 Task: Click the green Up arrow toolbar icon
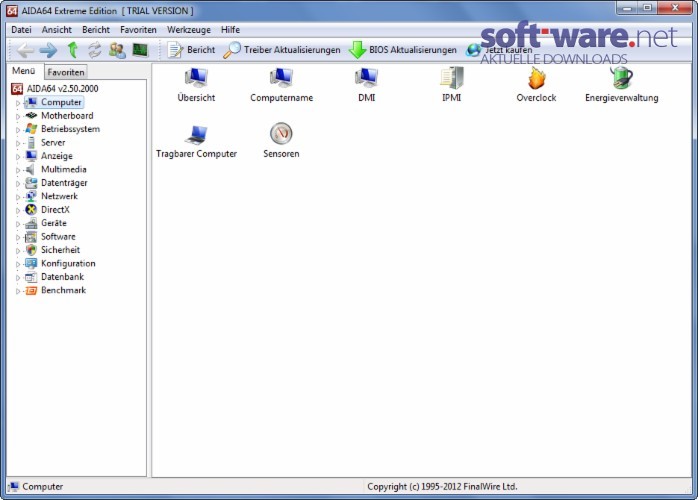click(73, 50)
